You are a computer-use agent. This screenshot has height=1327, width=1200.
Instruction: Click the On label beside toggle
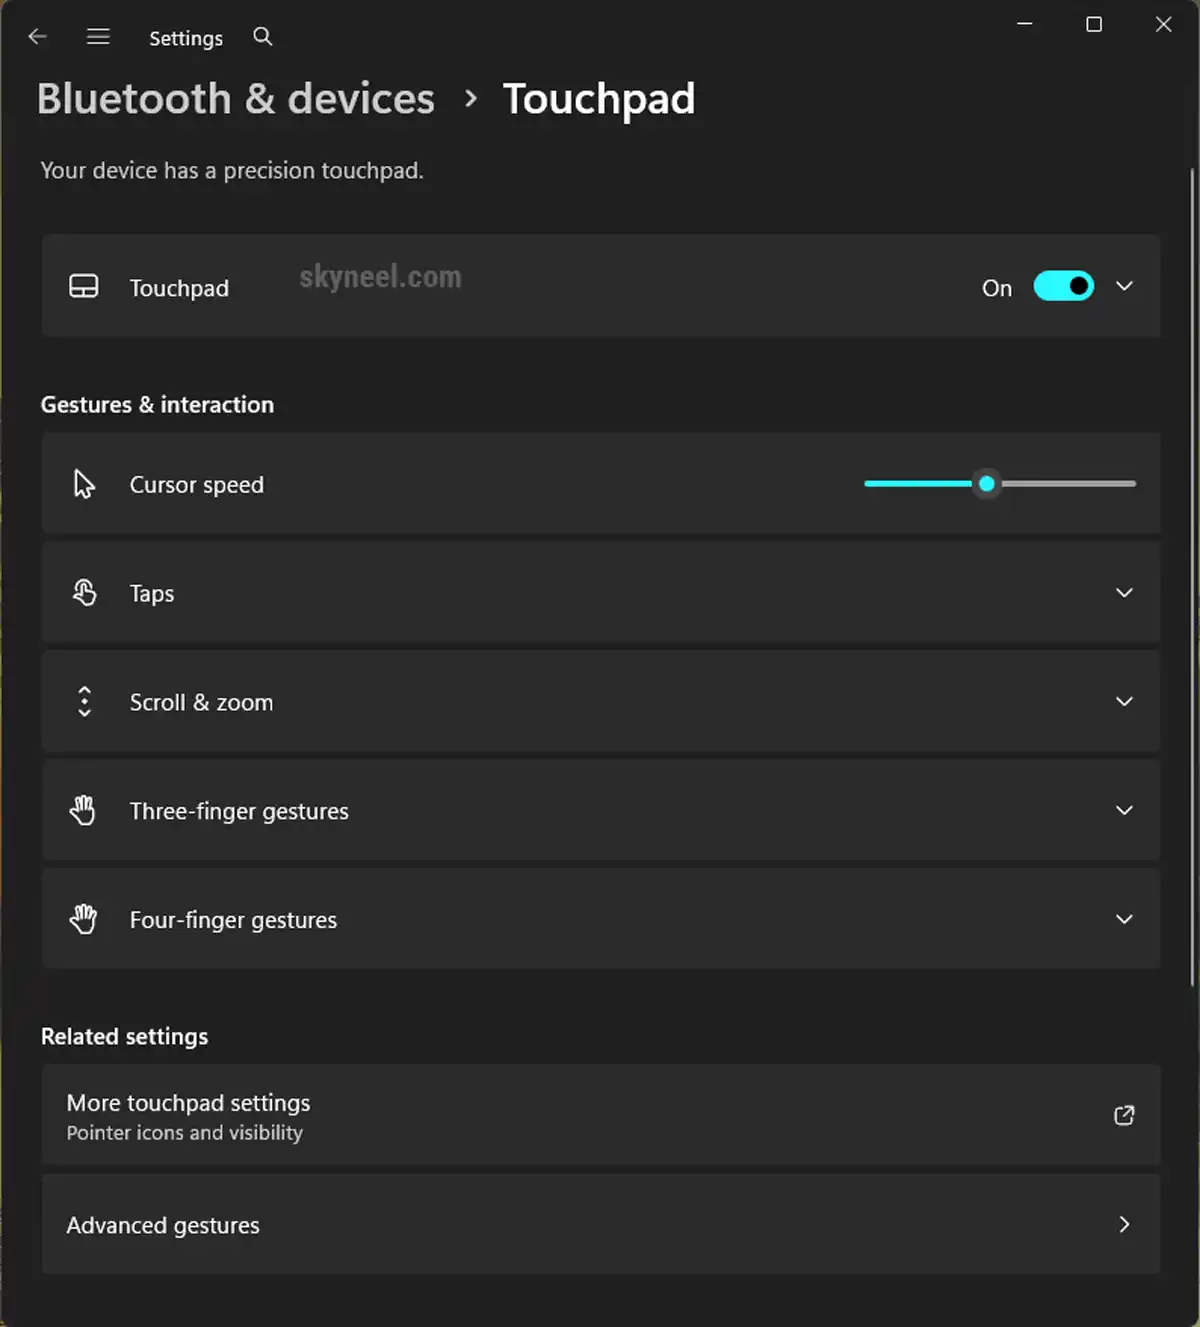(x=997, y=288)
